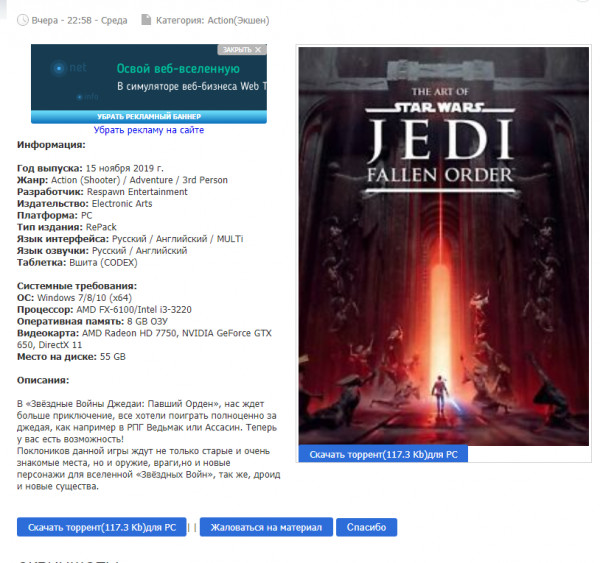The image size is (600, 563).
Task: Click the disk space 55 GB text
Action: (x=112, y=357)
